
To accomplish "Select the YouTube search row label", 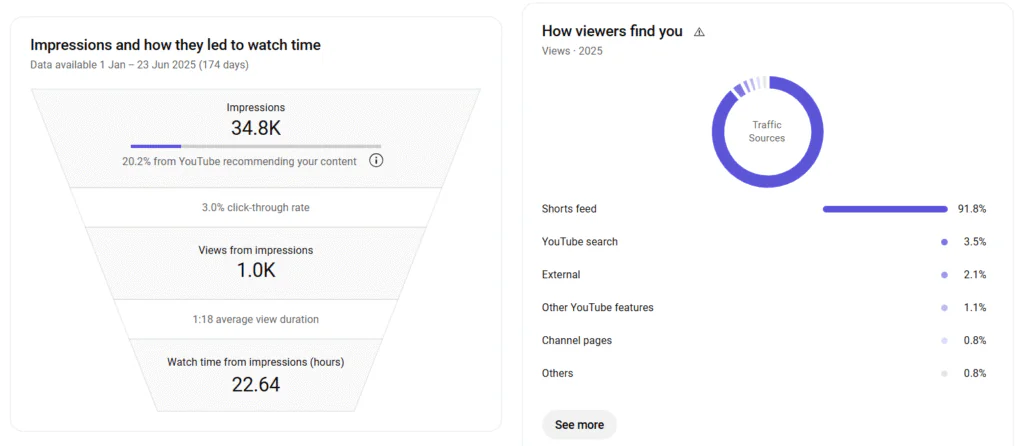I will [579, 242].
